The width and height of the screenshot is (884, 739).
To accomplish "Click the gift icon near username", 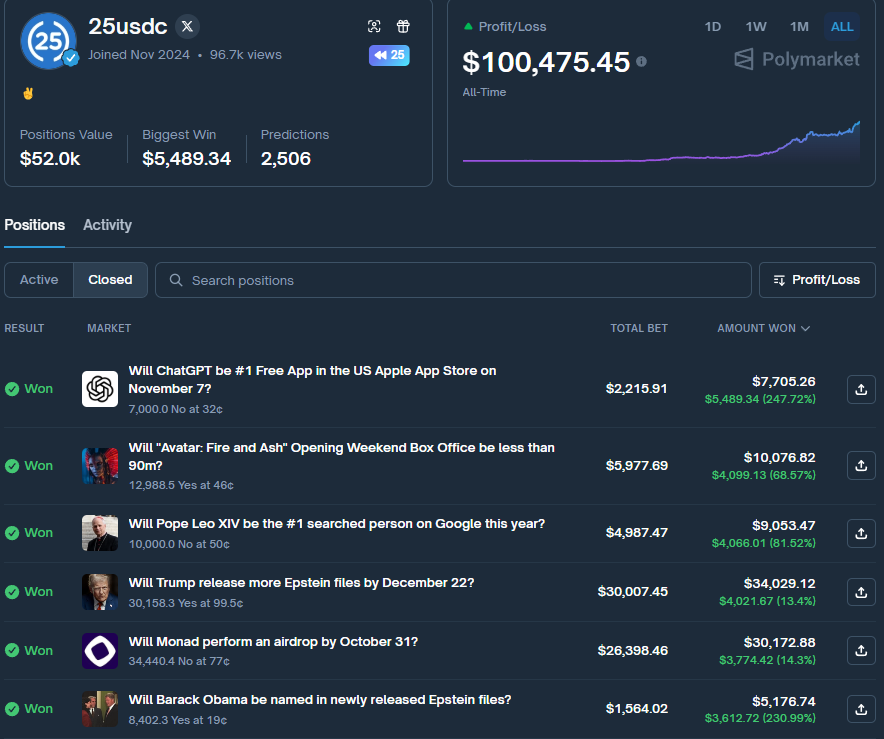I will (x=403, y=26).
